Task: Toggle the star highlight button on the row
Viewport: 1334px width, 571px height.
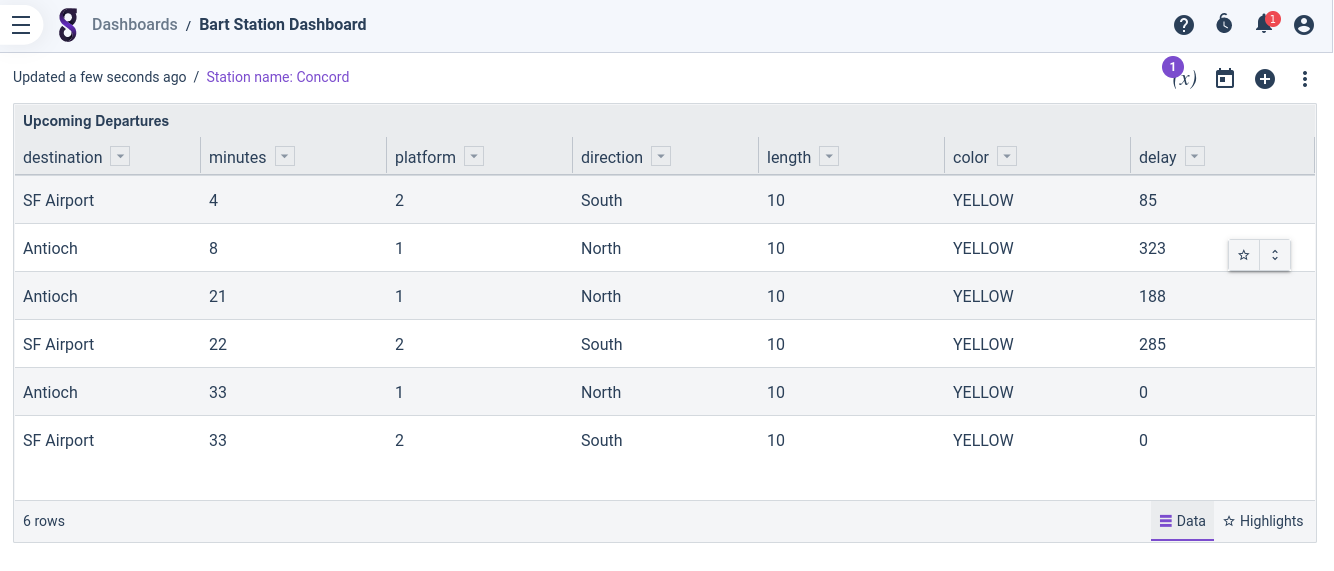Action: (x=1244, y=255)
